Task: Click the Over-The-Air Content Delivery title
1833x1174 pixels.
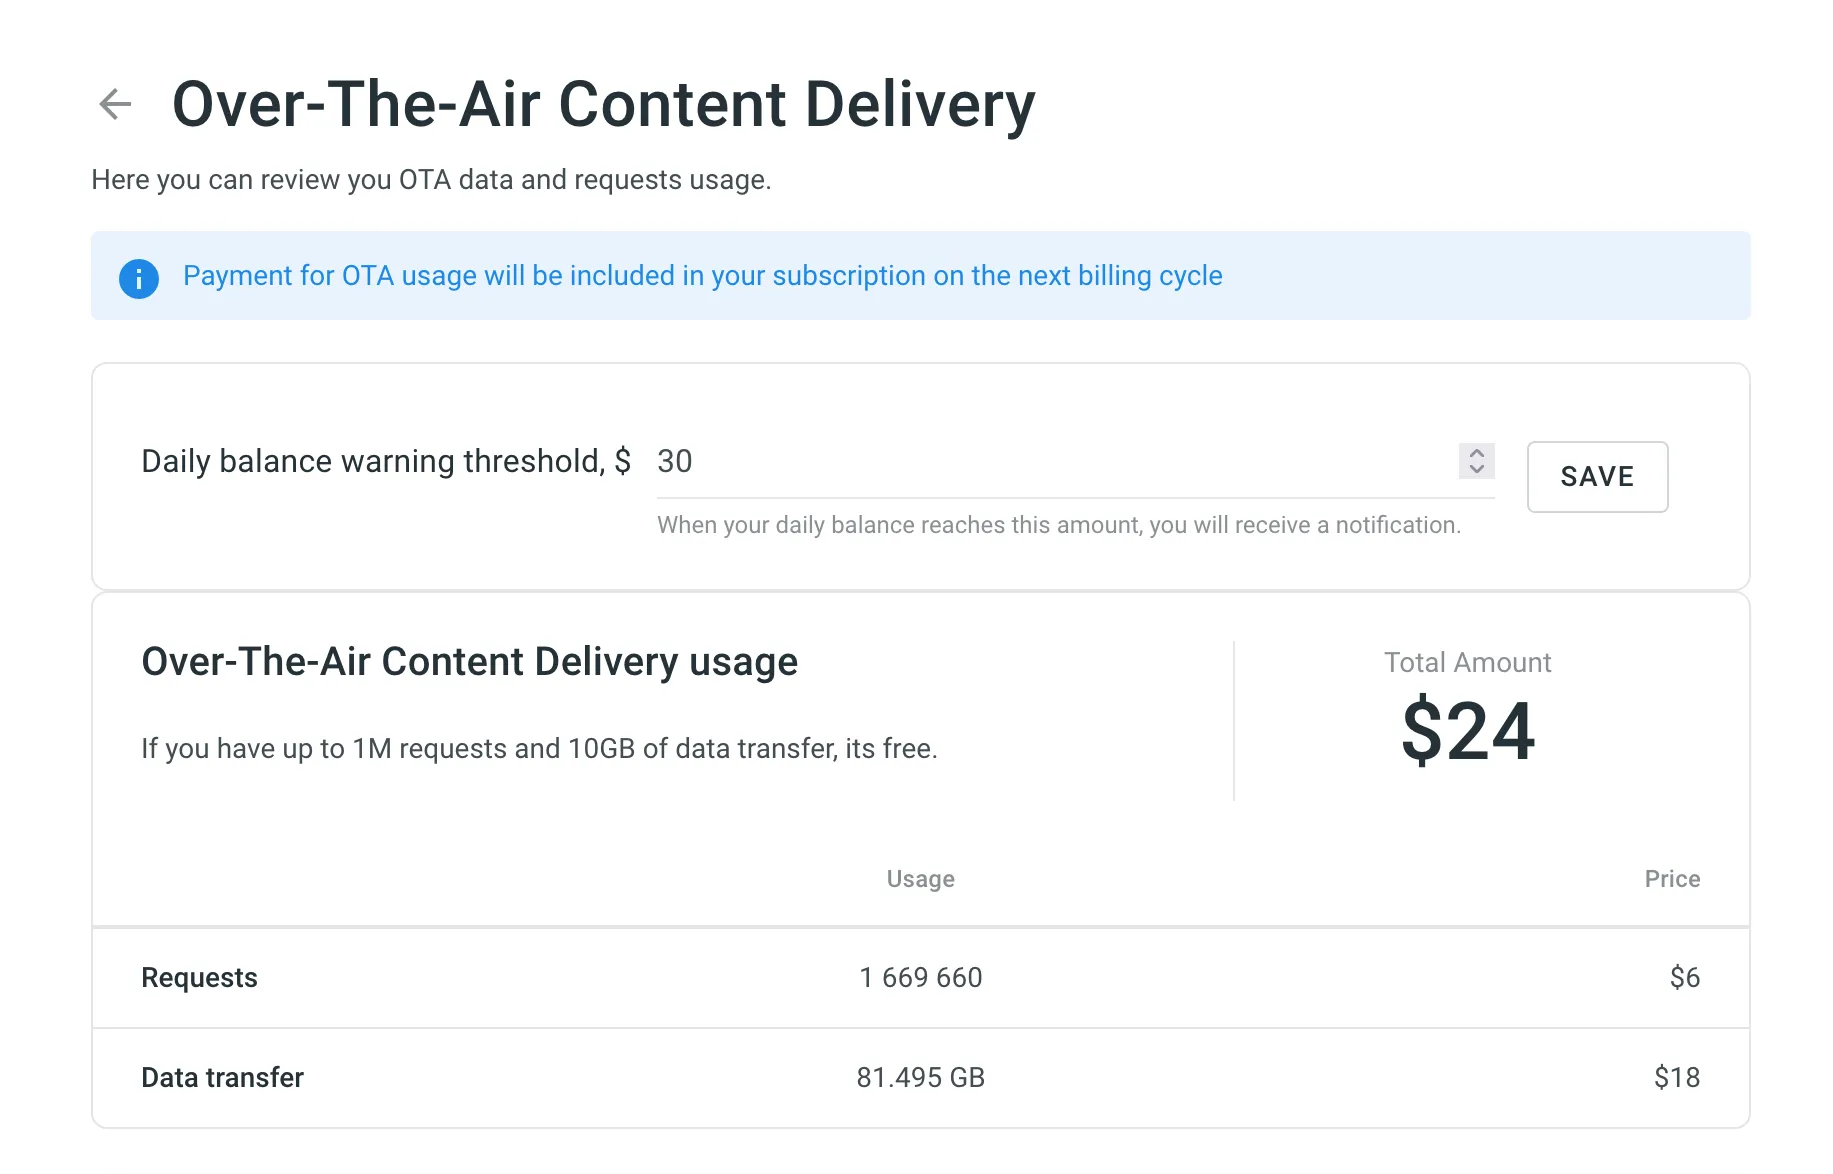Action: (604, 103)
